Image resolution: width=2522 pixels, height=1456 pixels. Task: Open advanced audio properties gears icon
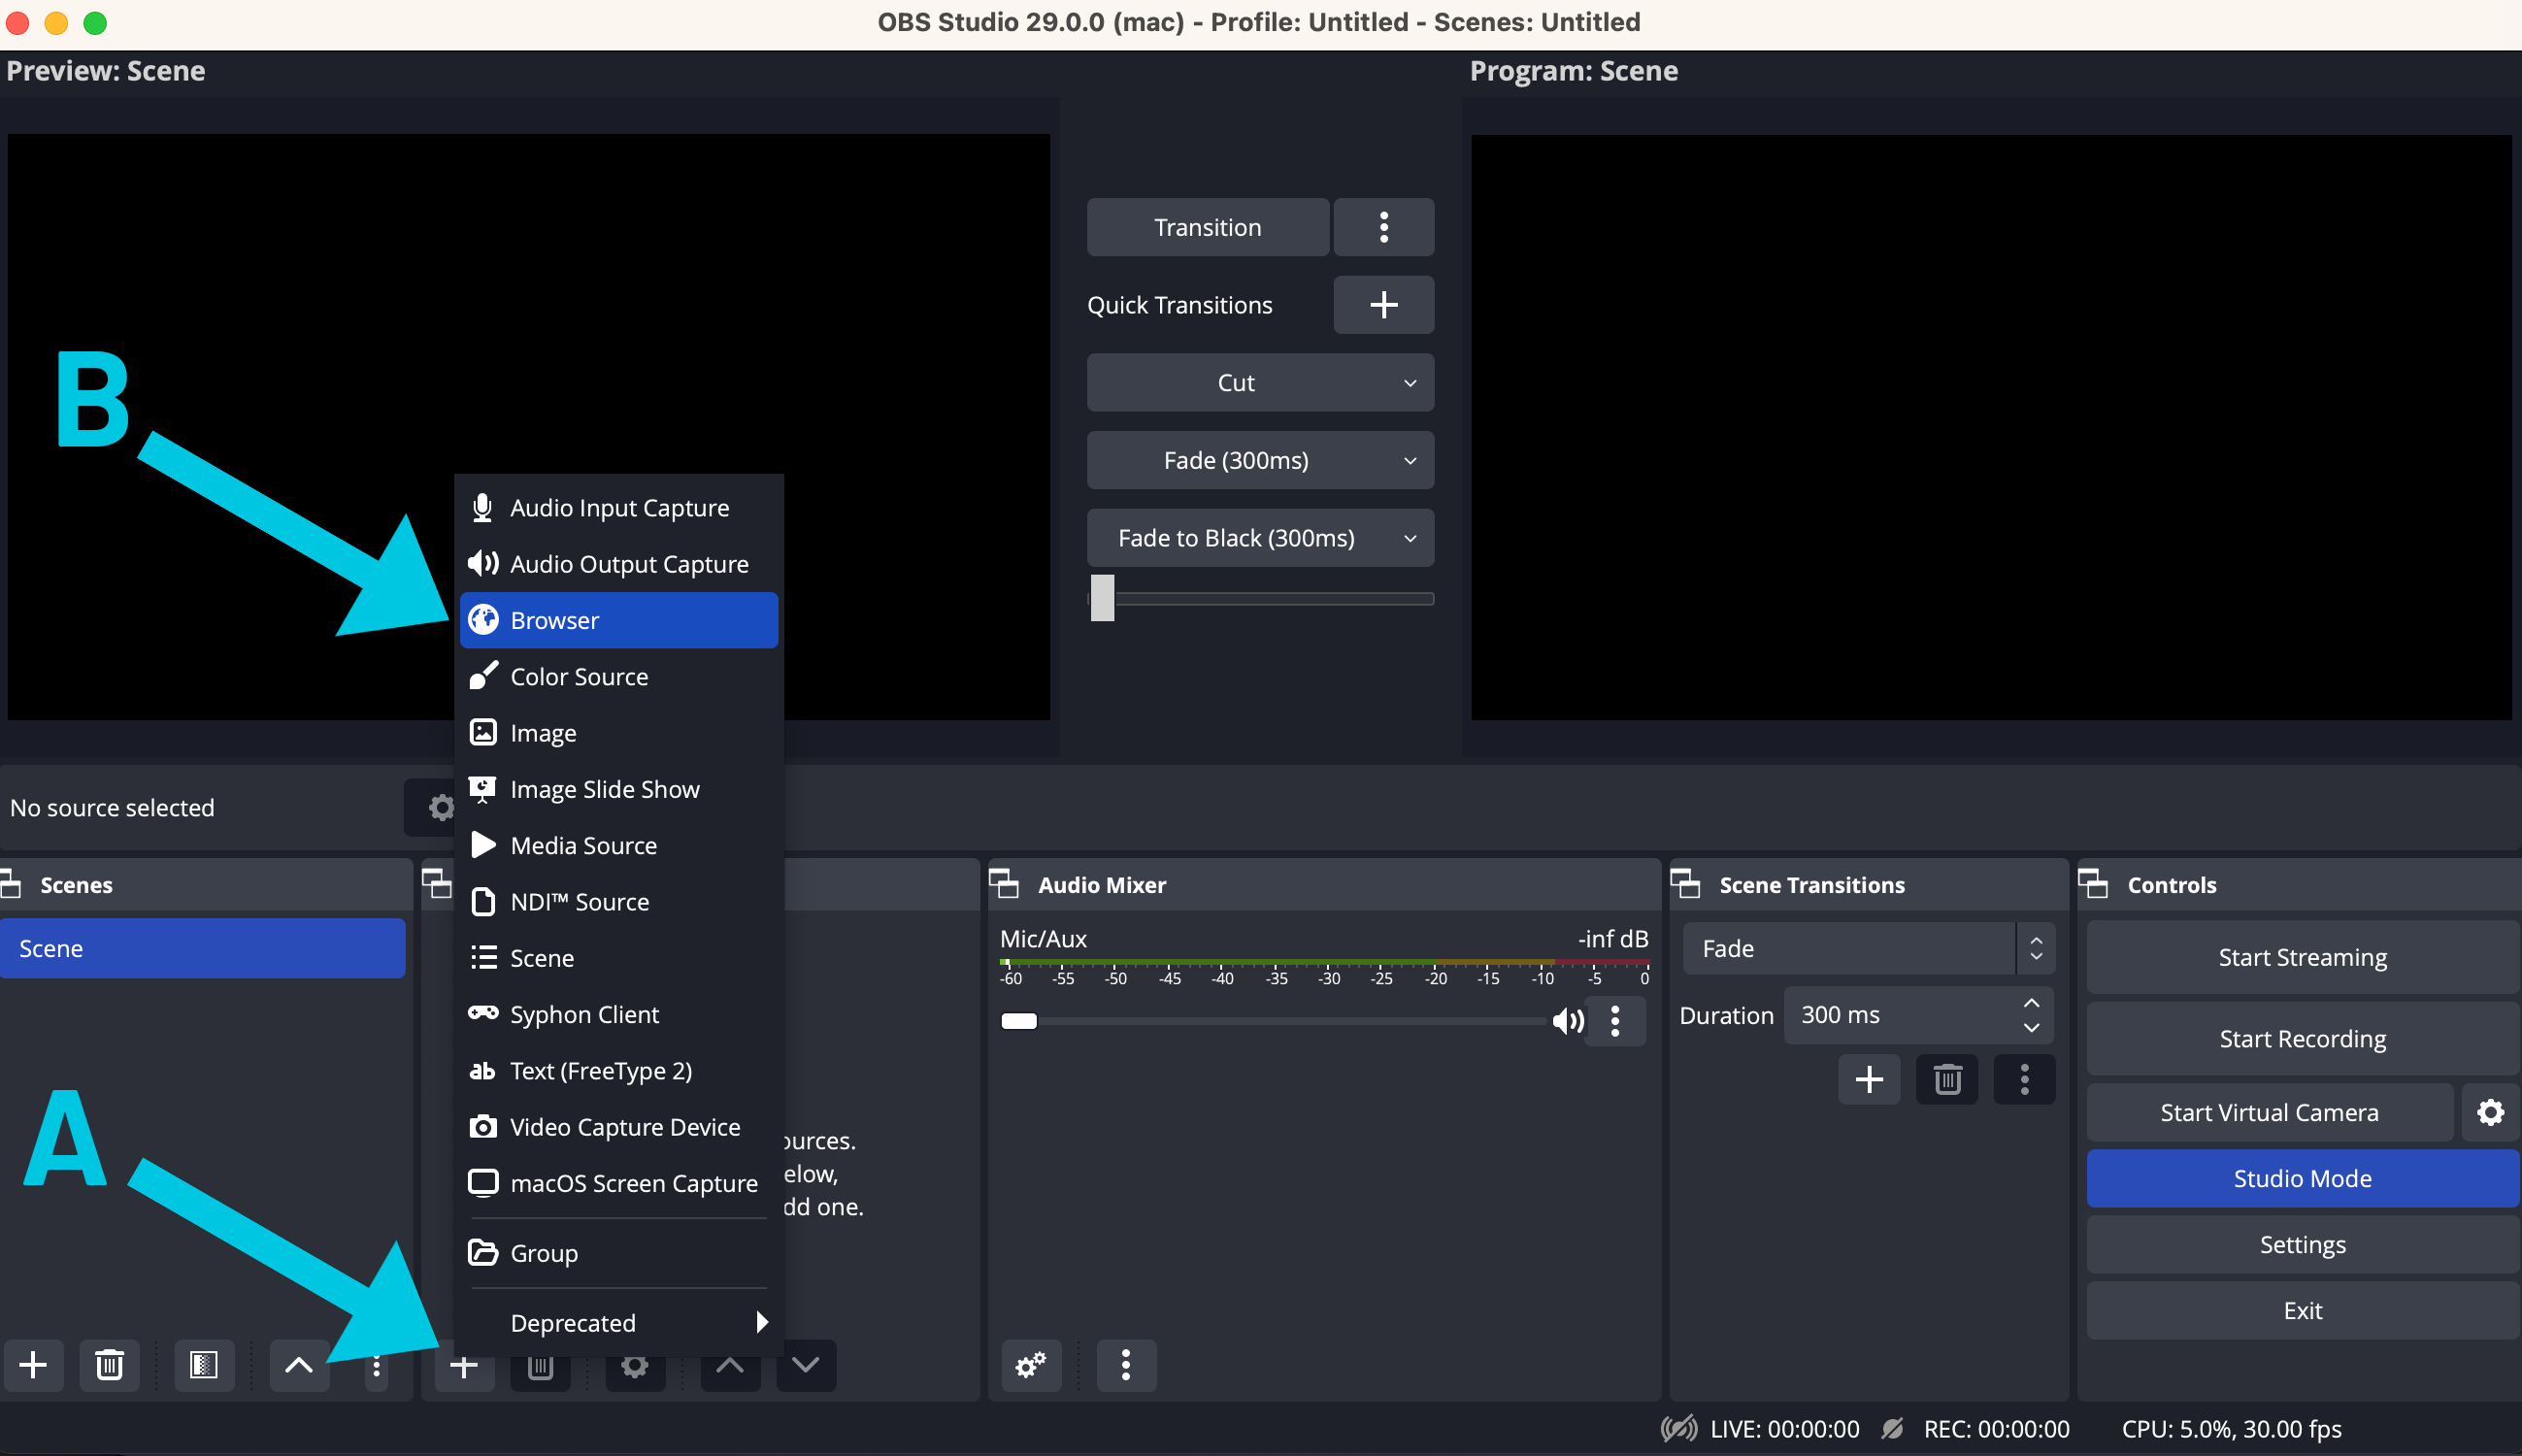click(1031, 1365)
